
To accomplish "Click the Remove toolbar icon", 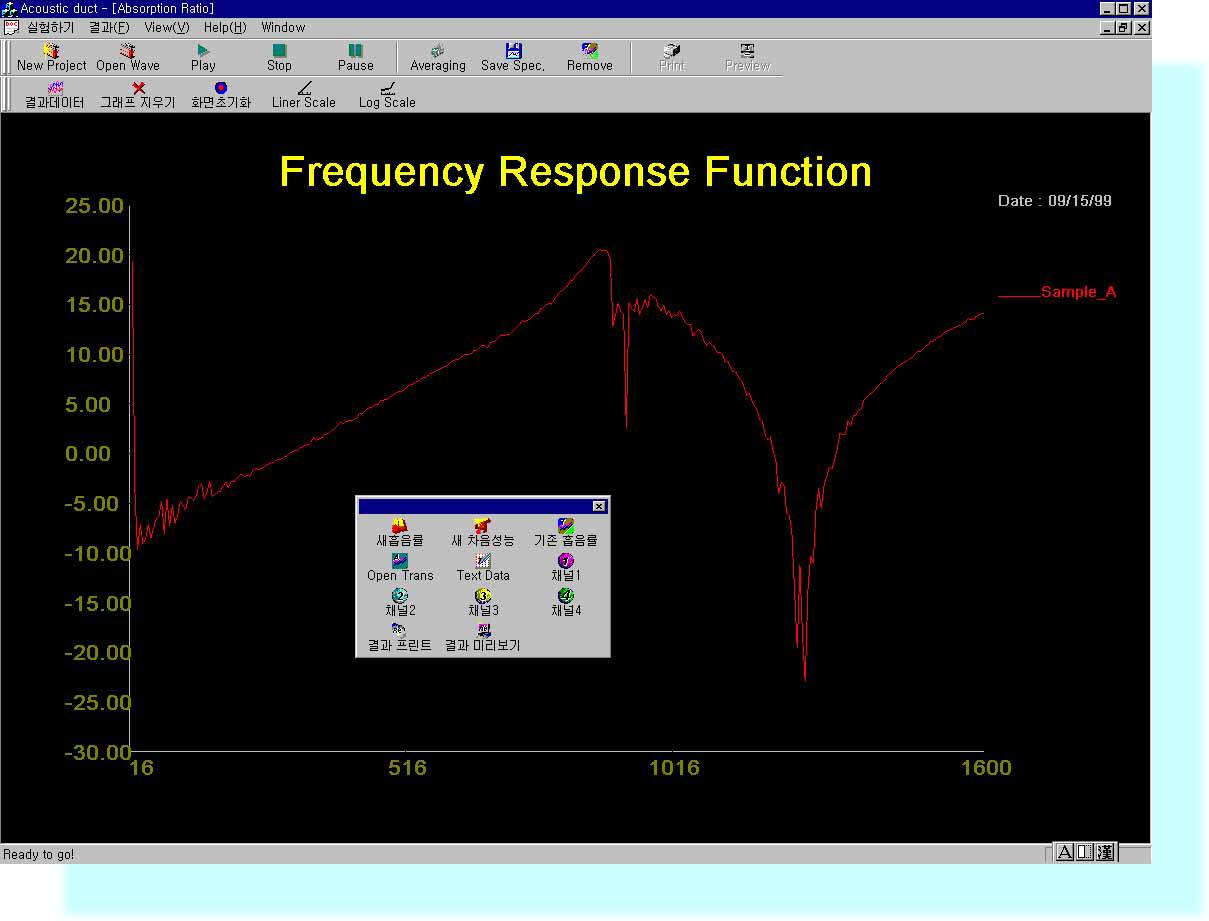I will tap(590, 57).
